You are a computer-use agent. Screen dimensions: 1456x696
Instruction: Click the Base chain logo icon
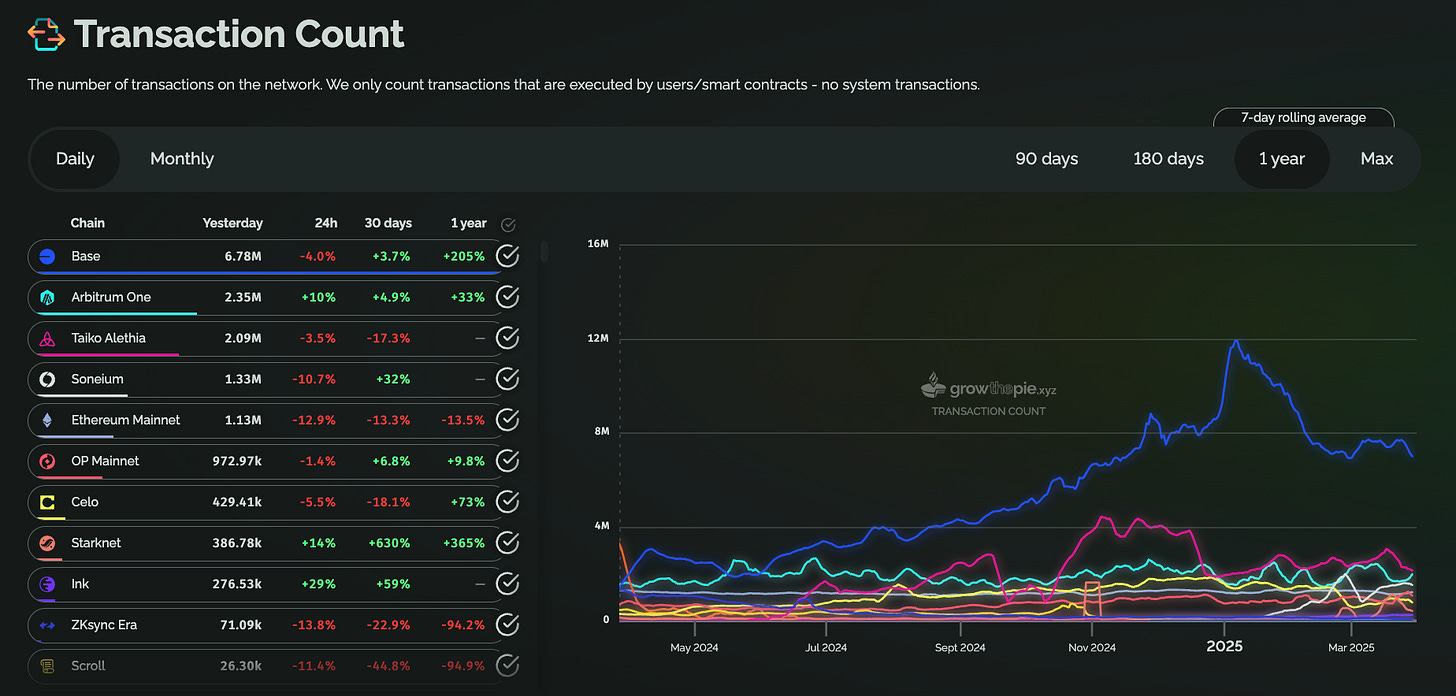pos(47,257)
